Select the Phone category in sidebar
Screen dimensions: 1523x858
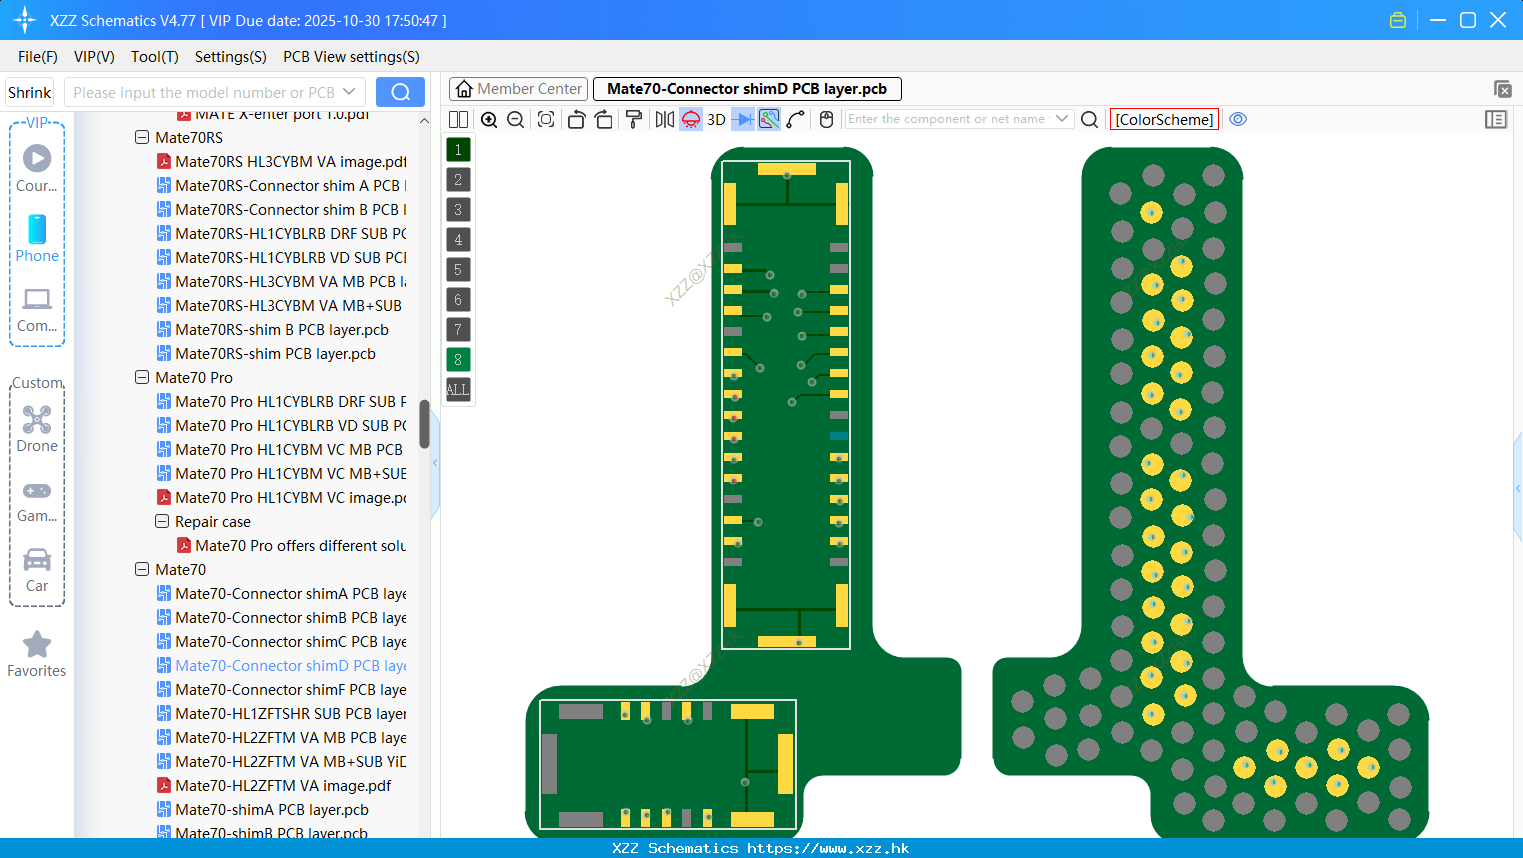point(37,238)
